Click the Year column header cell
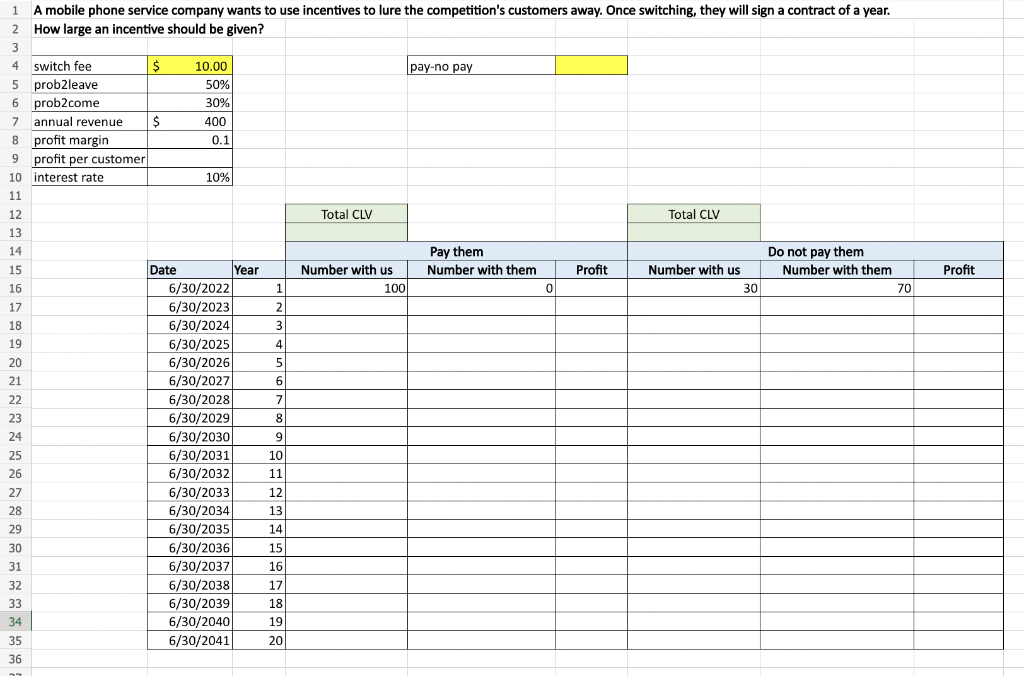The image size is (1024, 676). (258, 270)
